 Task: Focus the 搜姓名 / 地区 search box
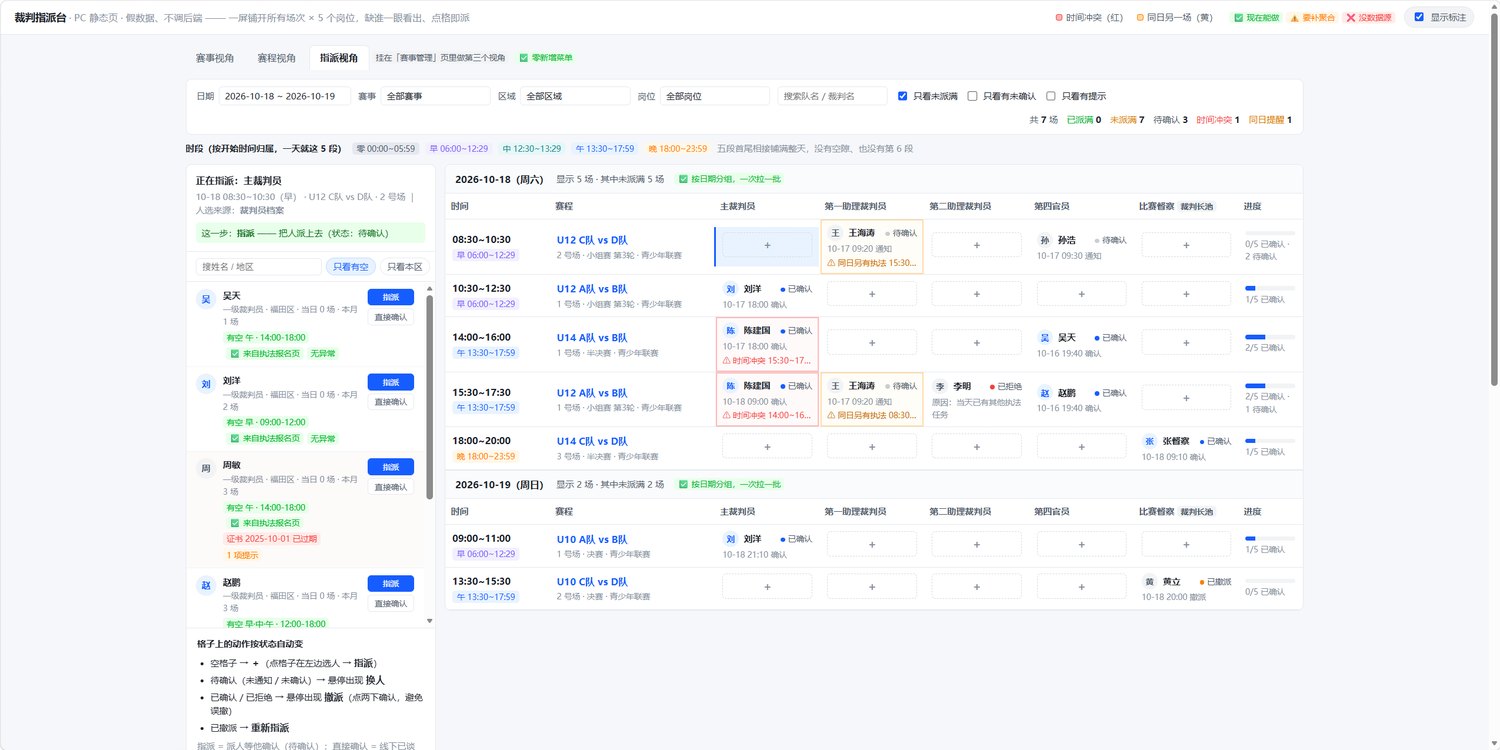pyautogui.click(x=259, y=267)
